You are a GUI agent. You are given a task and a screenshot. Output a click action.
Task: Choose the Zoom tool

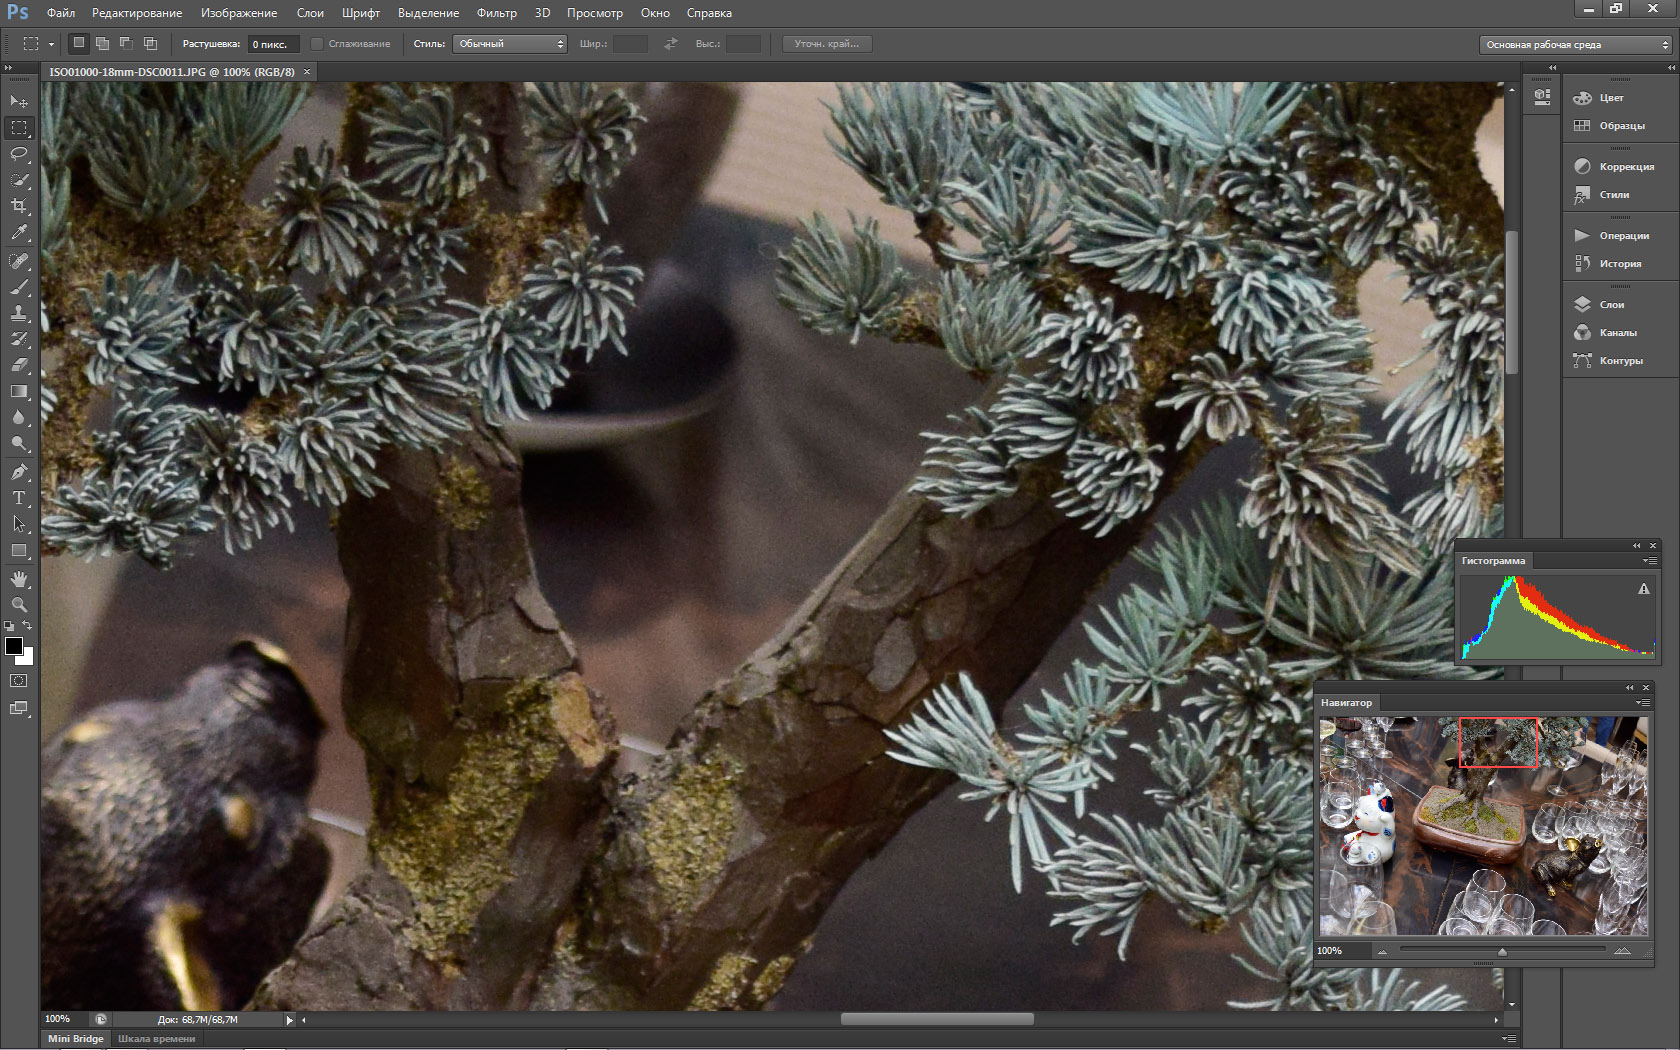[19, 604]
